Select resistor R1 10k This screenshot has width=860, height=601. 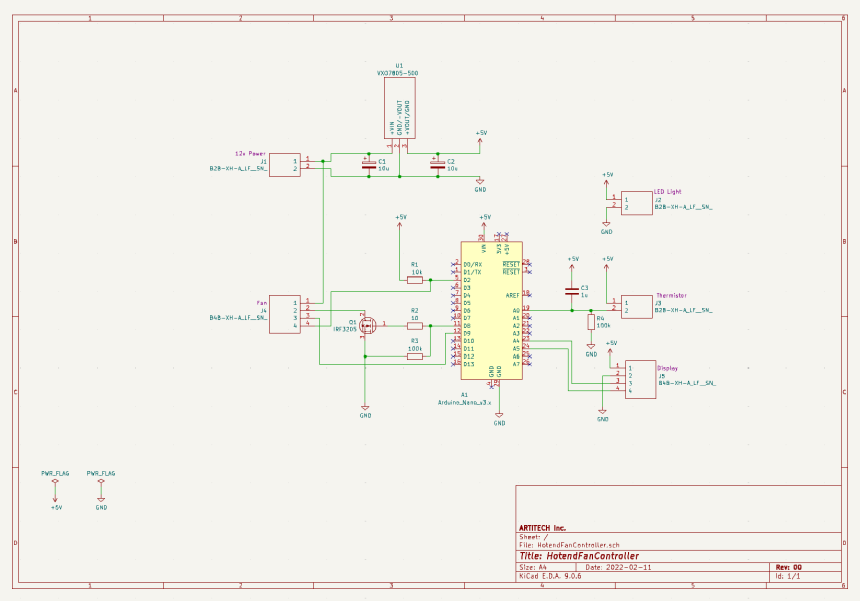coord(415,280)
